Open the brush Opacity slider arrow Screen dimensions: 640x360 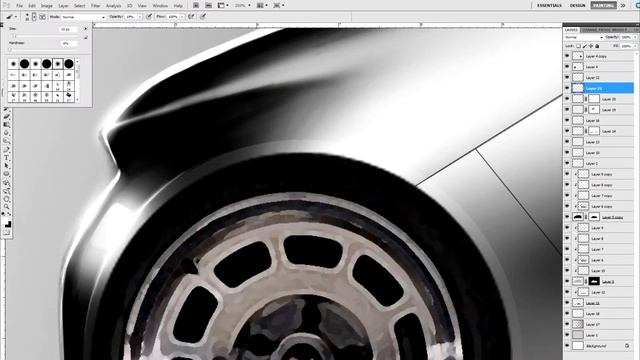pos(140,17)
